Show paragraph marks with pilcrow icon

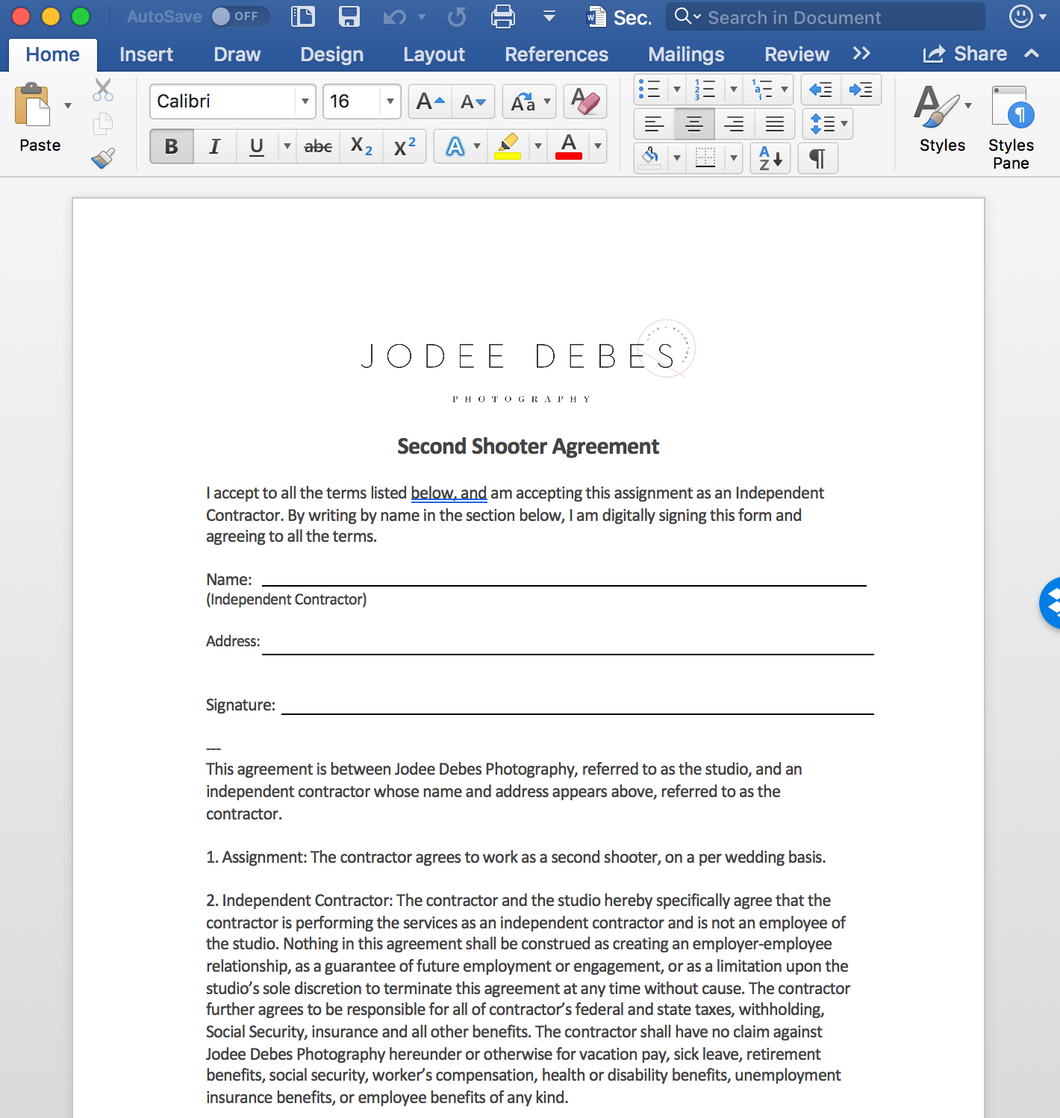click(817, 158)
